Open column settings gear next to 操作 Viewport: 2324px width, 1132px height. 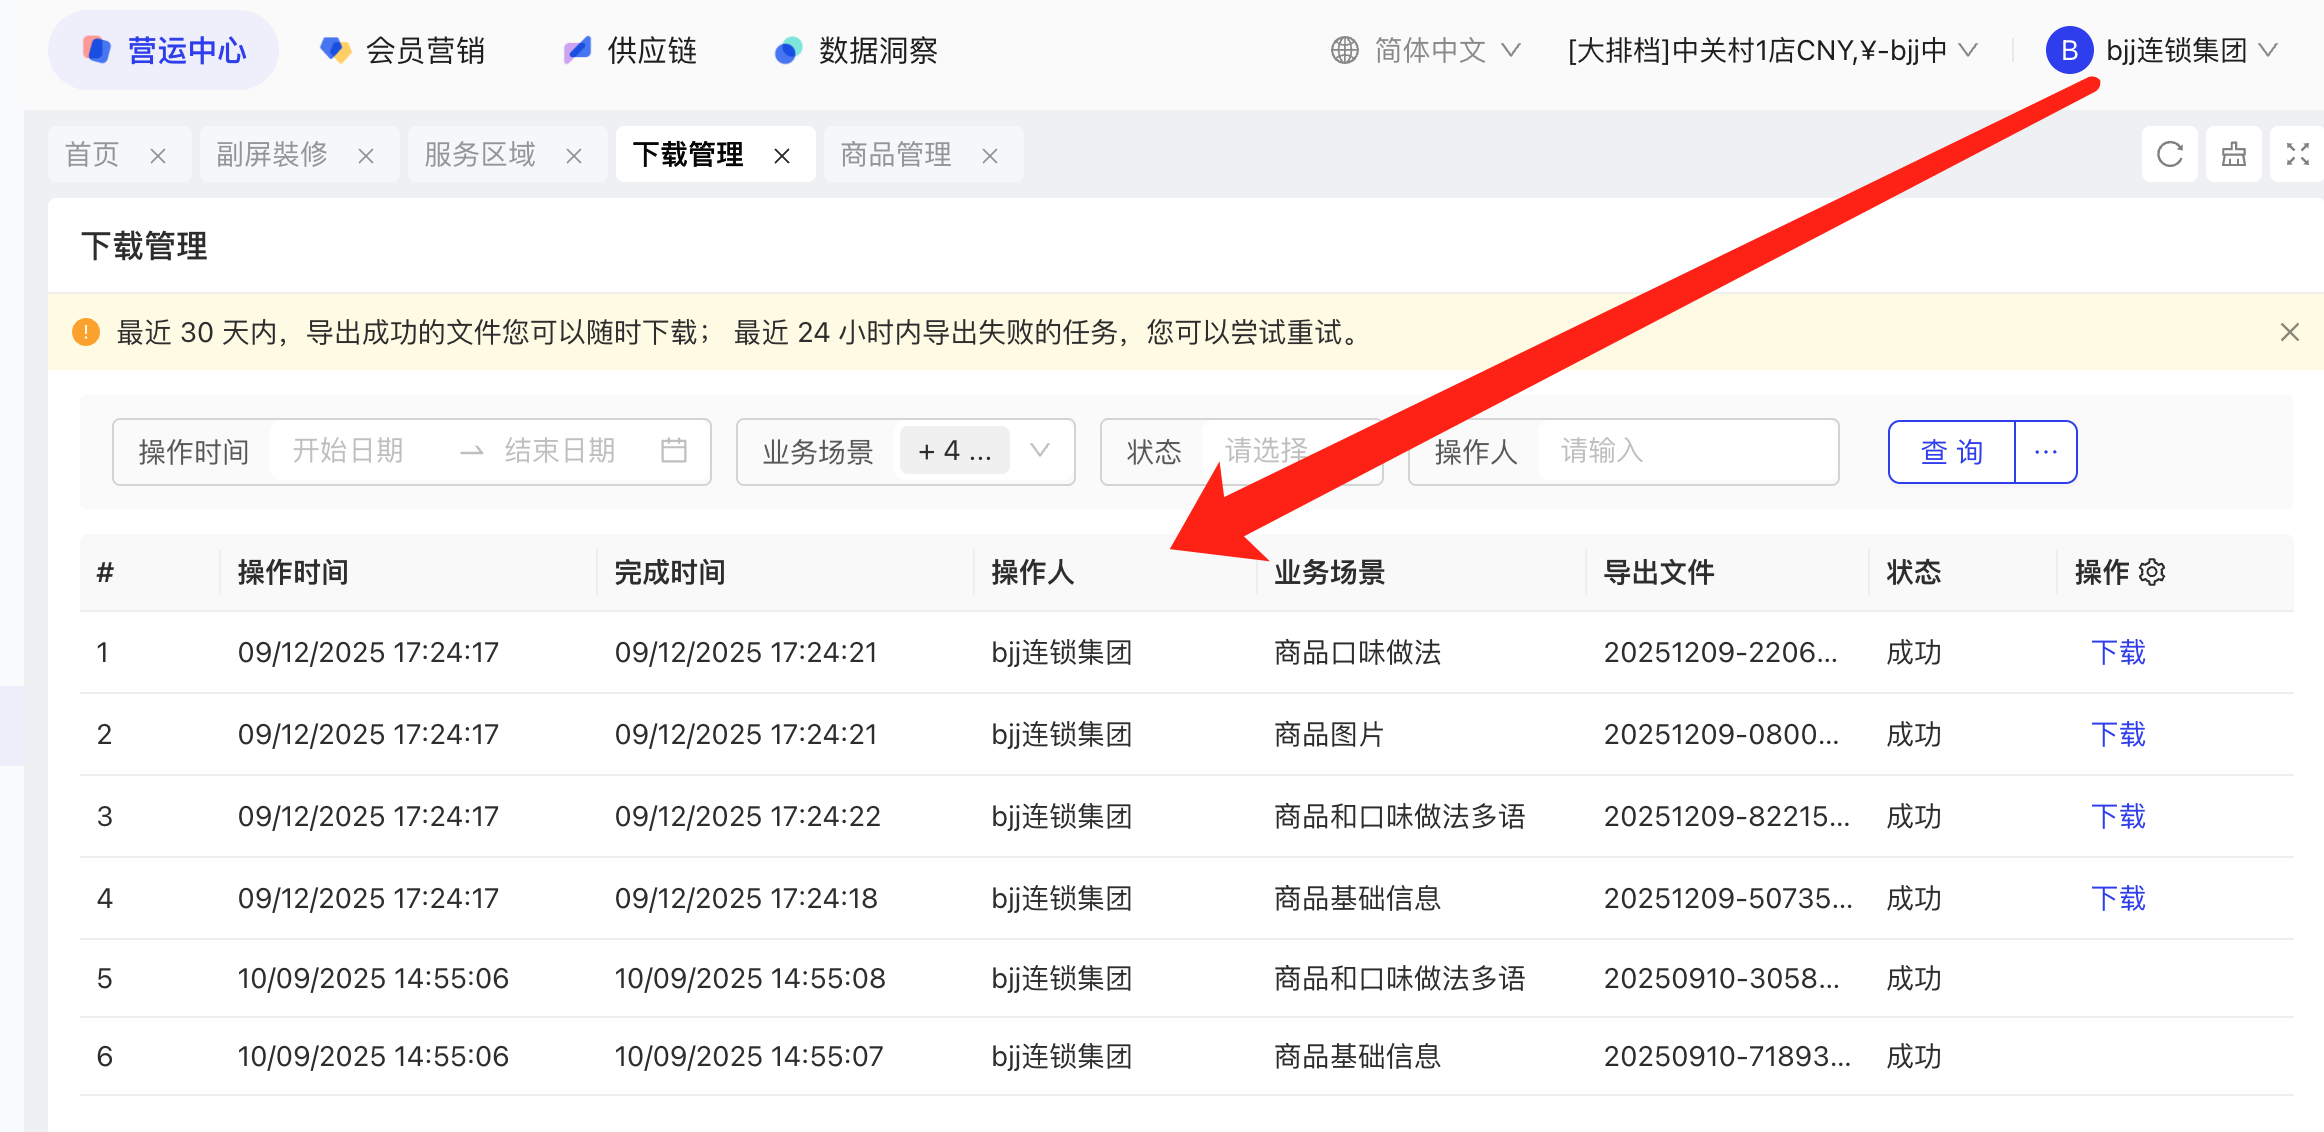click(2152, 572)
